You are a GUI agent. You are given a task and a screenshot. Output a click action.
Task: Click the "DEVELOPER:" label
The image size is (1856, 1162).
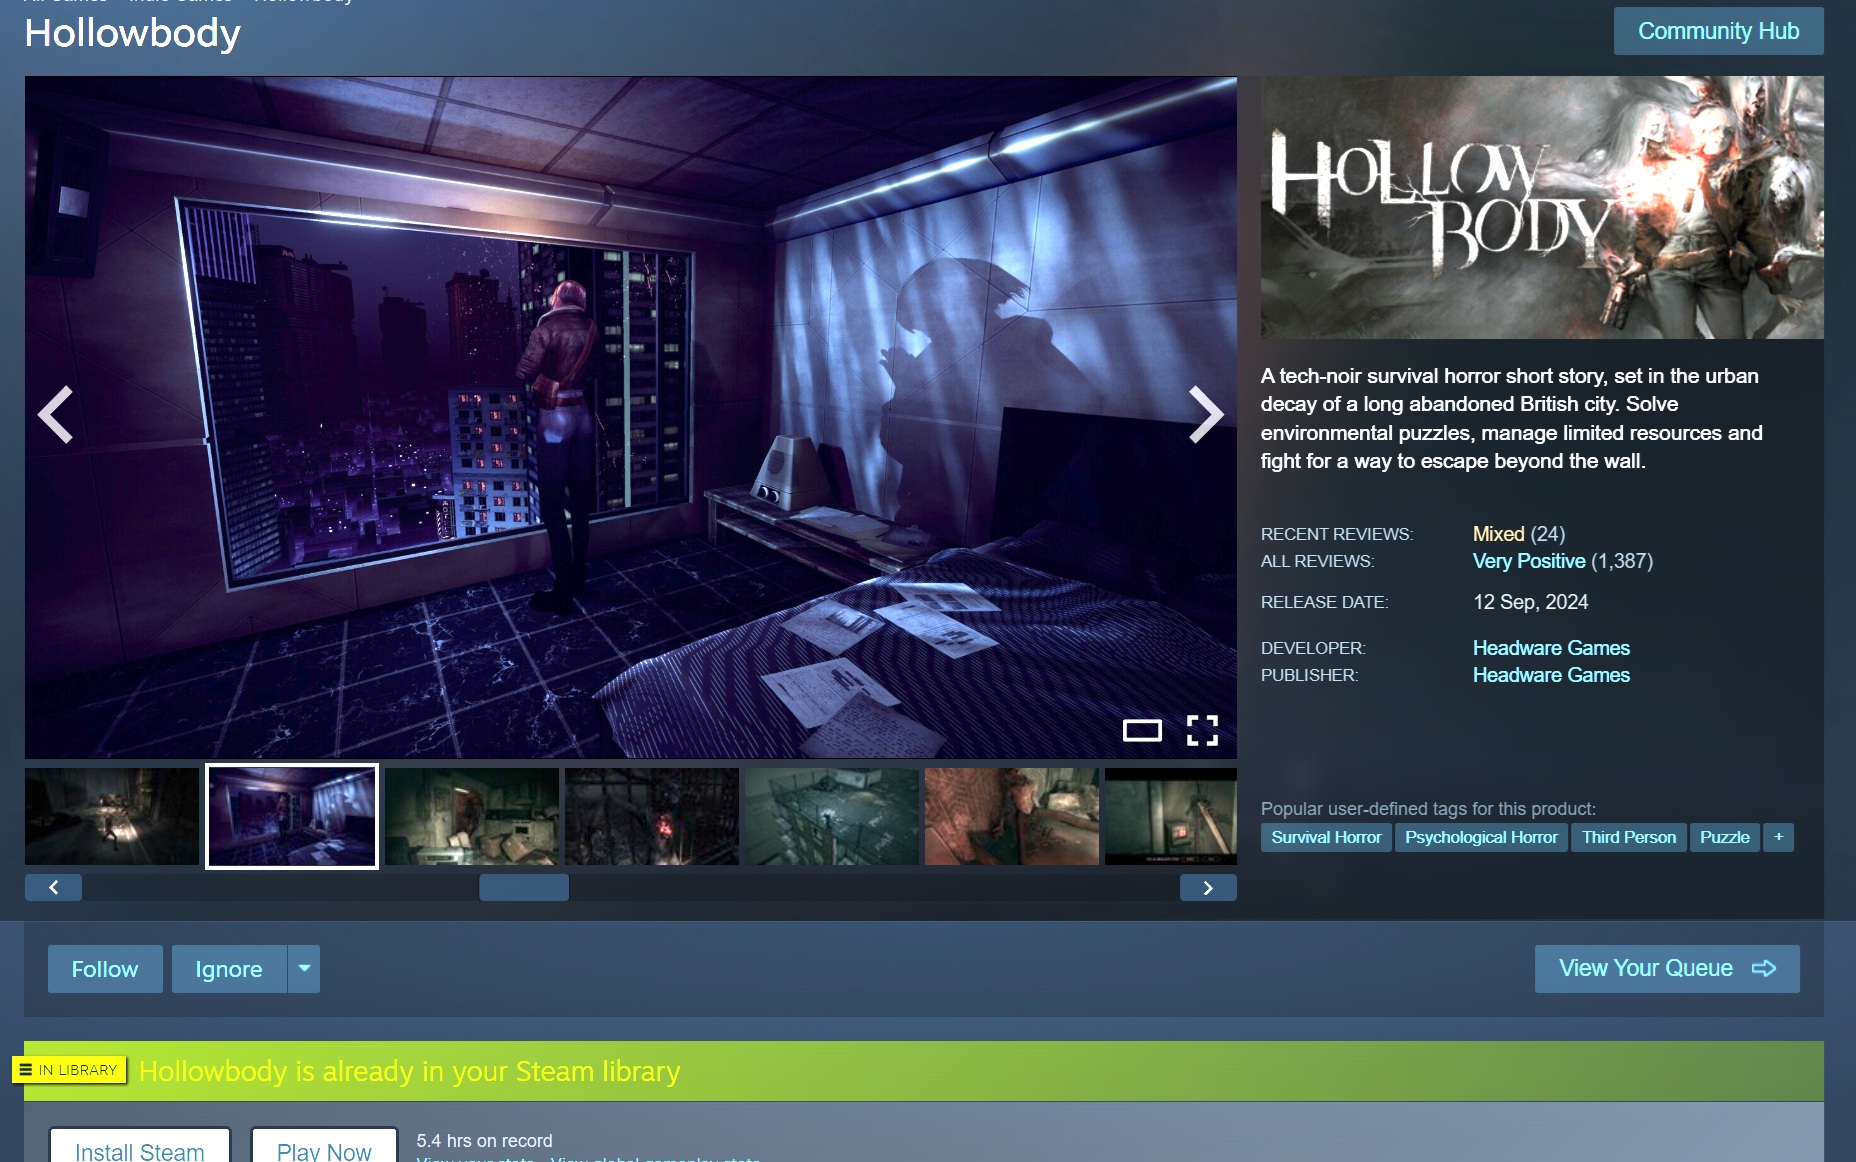1313,648
